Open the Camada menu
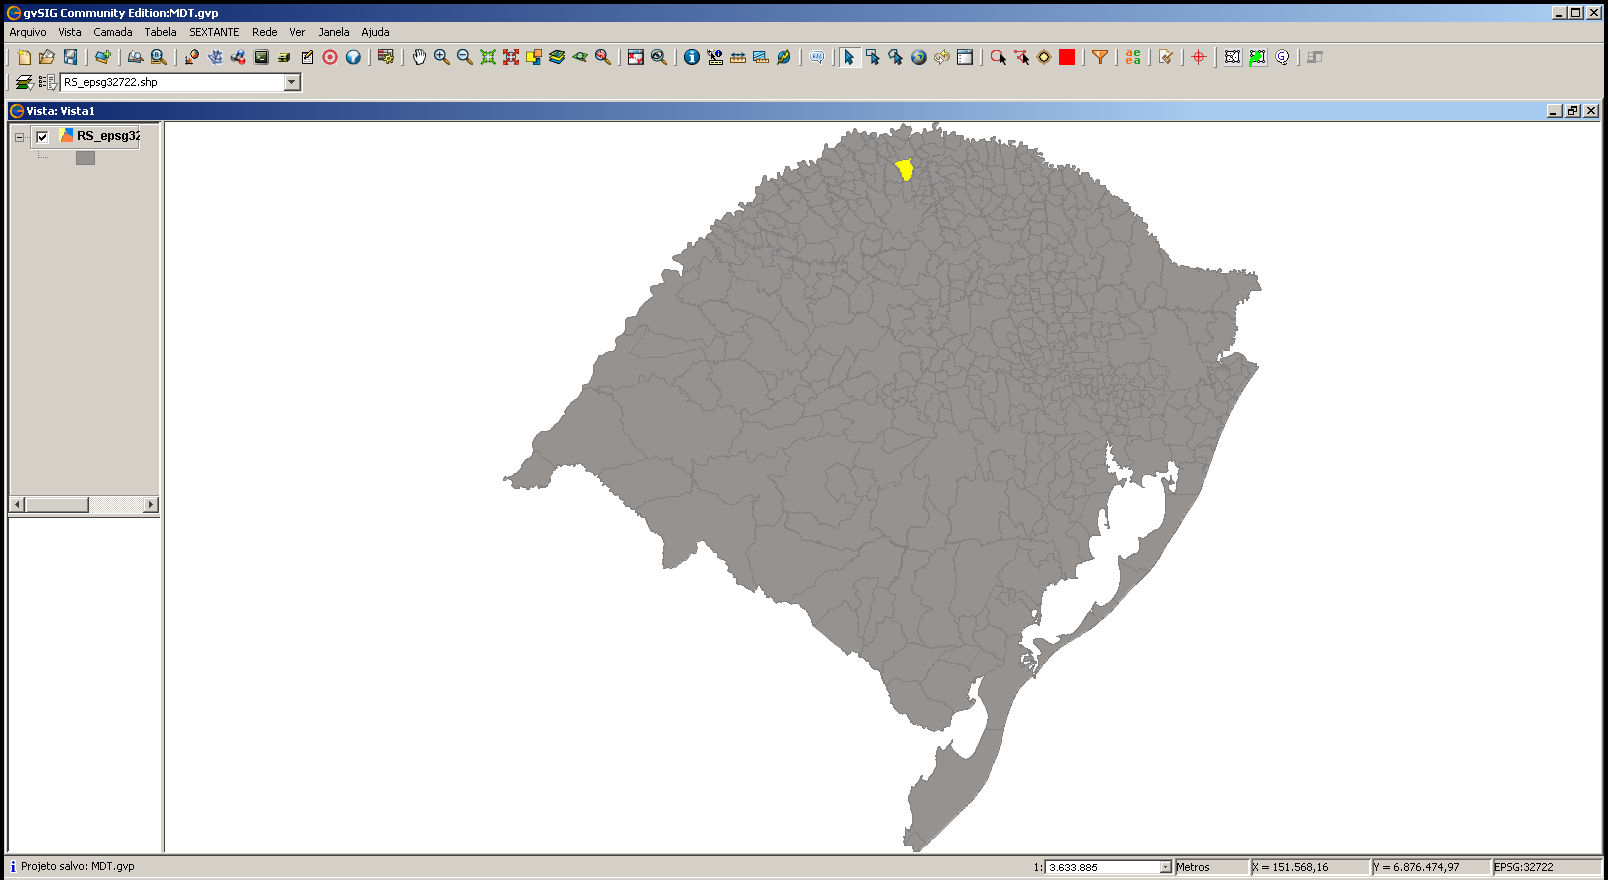This screenshot has height=880, width=1608. coord(113,32)
